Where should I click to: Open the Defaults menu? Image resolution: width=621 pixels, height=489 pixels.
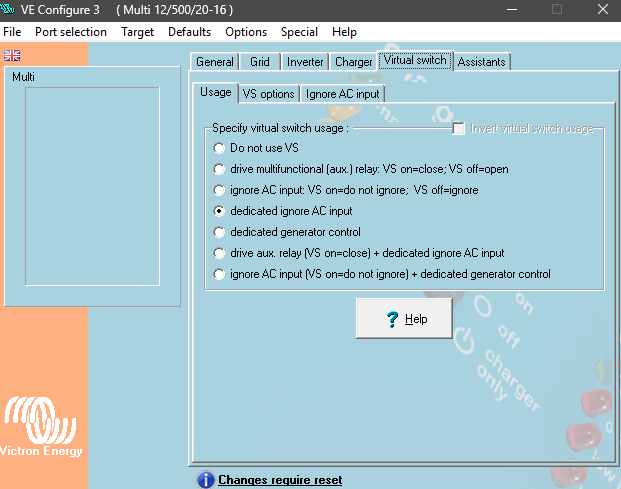(x=189, y=32)
